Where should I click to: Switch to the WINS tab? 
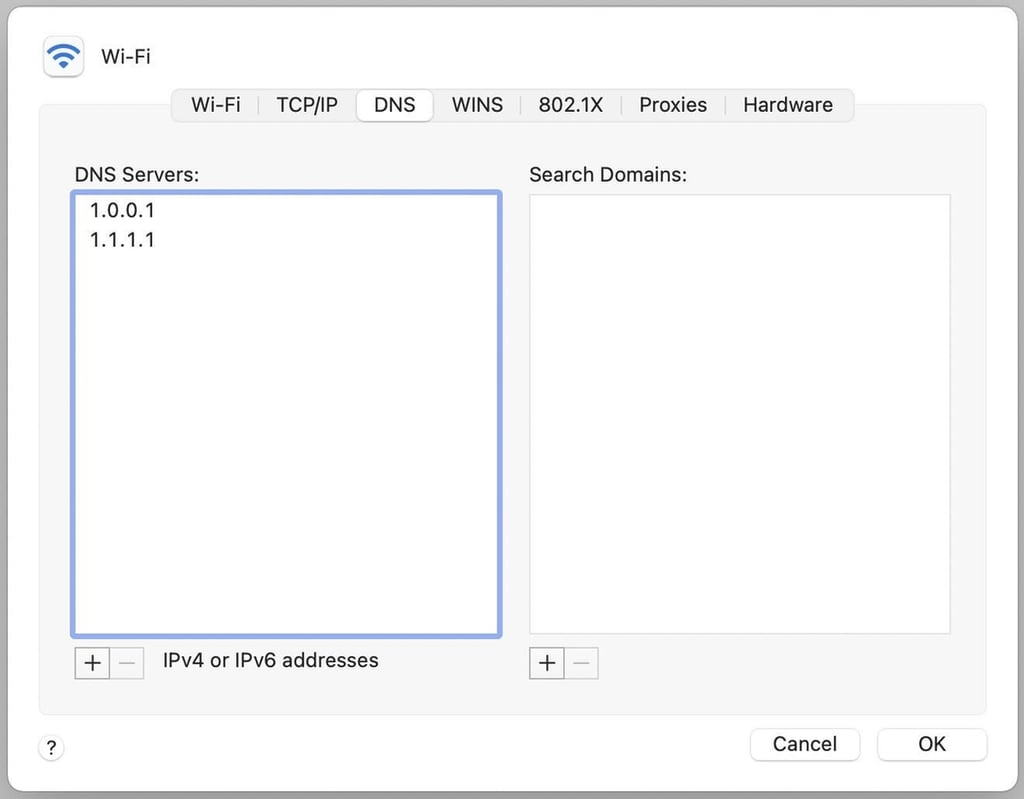point(477,105)
